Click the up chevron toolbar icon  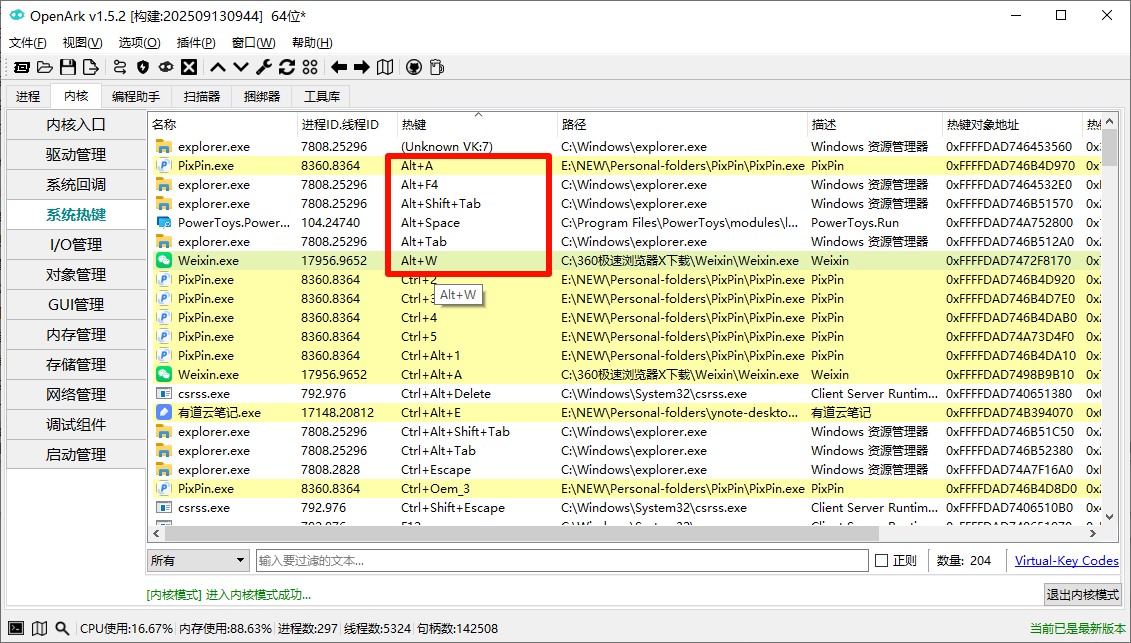[x=218, y=68]
